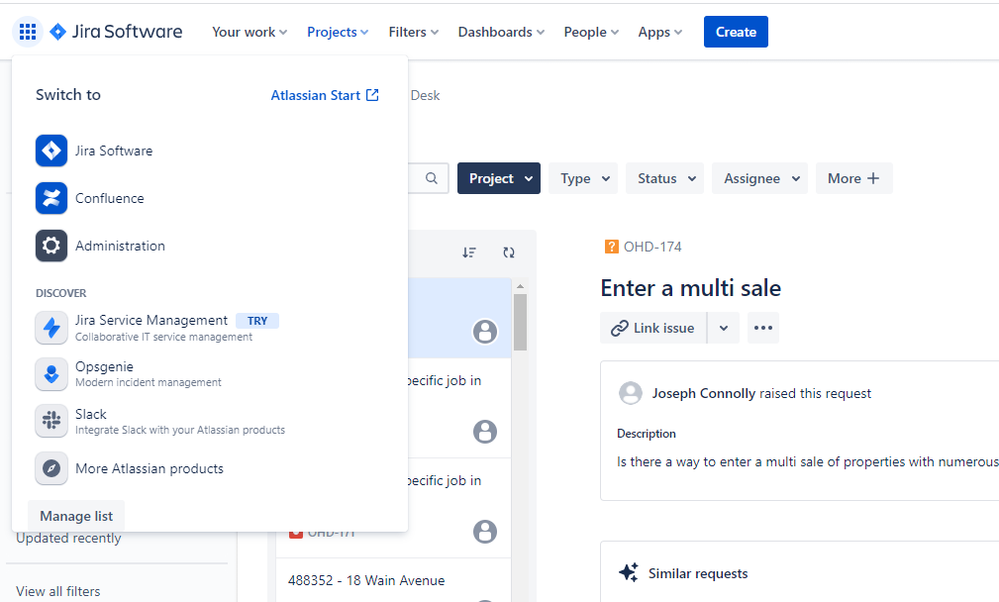Open Projects menu
Screen dimensions: 999x602
pyautogui.click(x=337, y=32)
